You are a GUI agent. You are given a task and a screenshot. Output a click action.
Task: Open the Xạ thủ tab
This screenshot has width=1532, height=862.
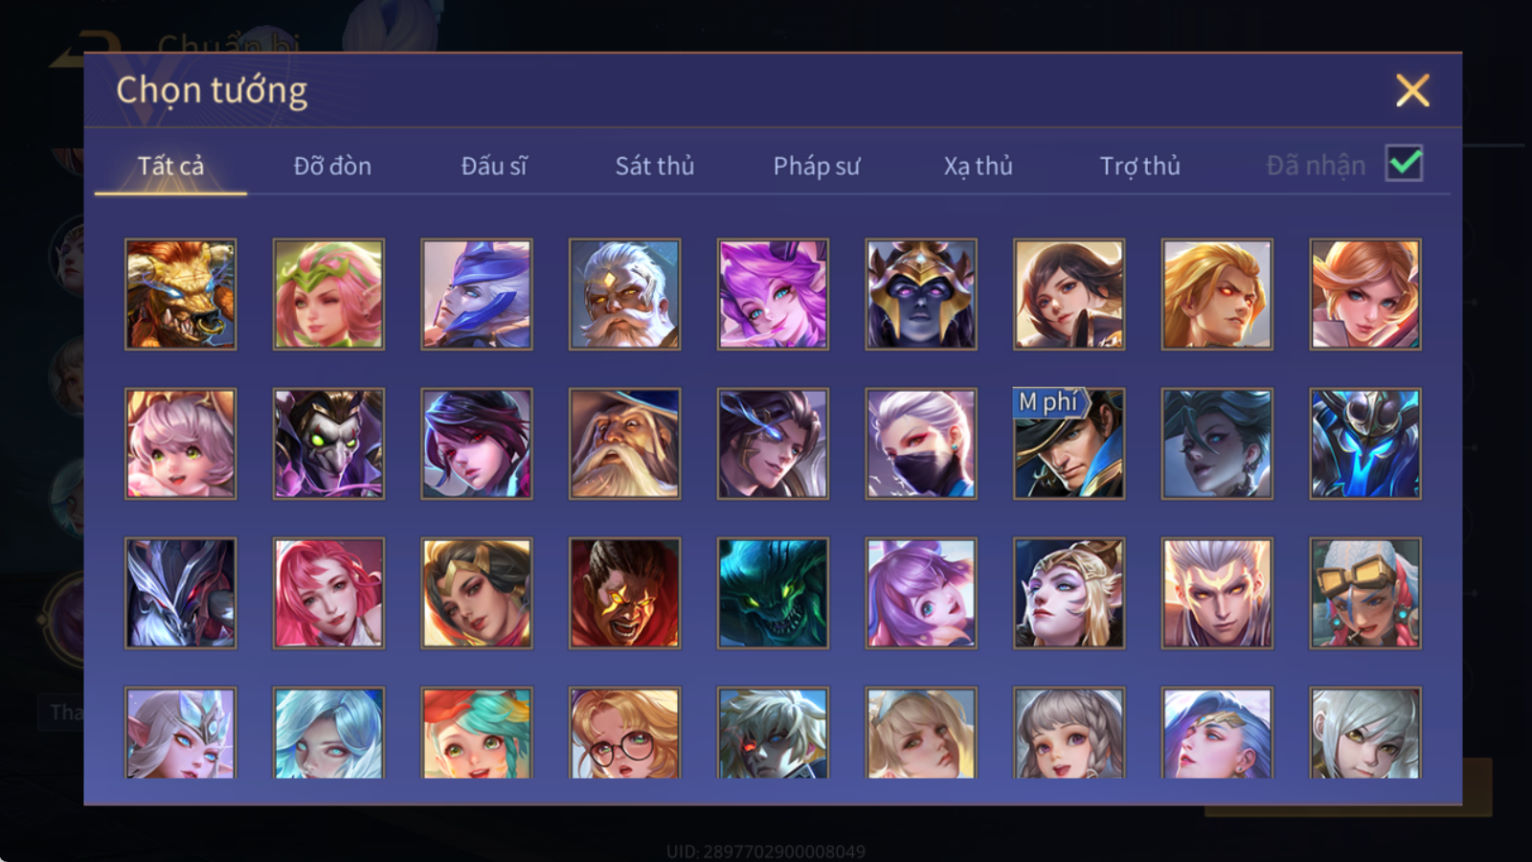click(978, 166)
